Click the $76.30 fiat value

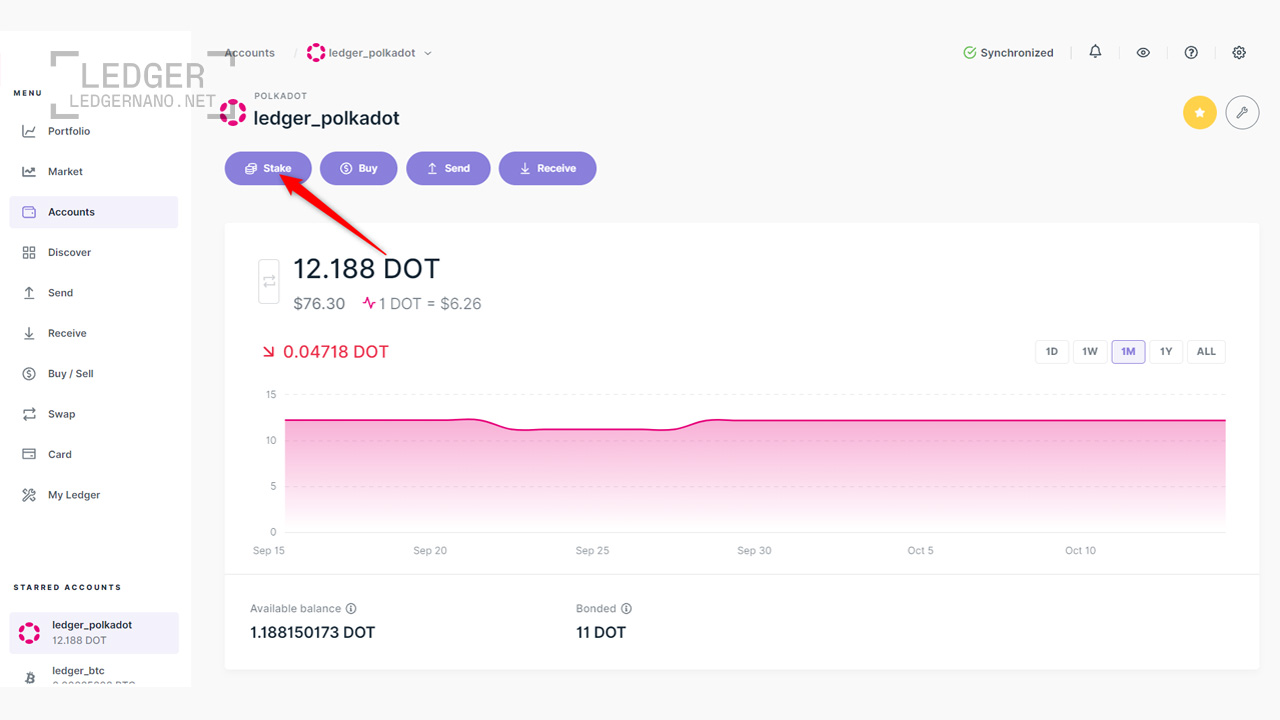point(319,303)
